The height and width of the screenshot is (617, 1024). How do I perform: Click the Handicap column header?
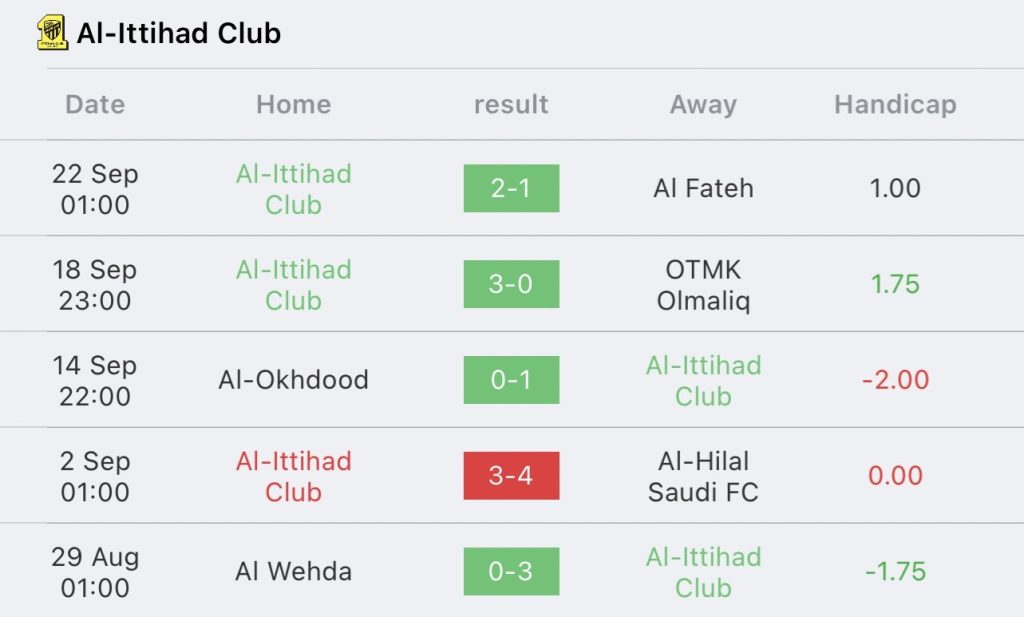click(895, 104)
